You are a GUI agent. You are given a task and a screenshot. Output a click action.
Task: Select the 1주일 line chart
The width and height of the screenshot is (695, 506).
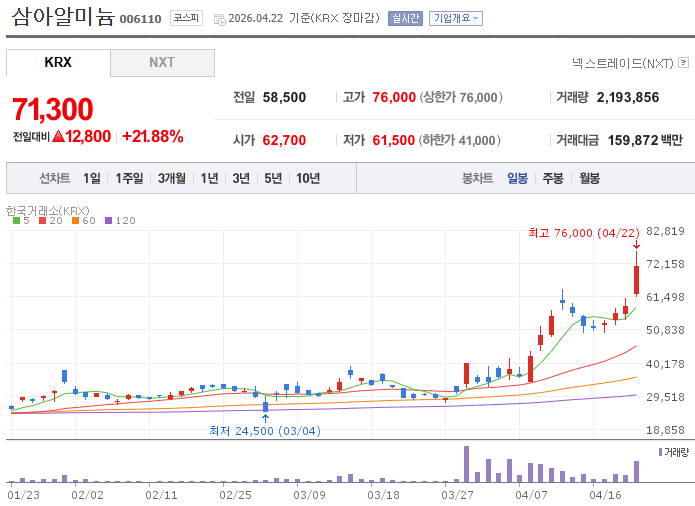click(x=129, y=178)
